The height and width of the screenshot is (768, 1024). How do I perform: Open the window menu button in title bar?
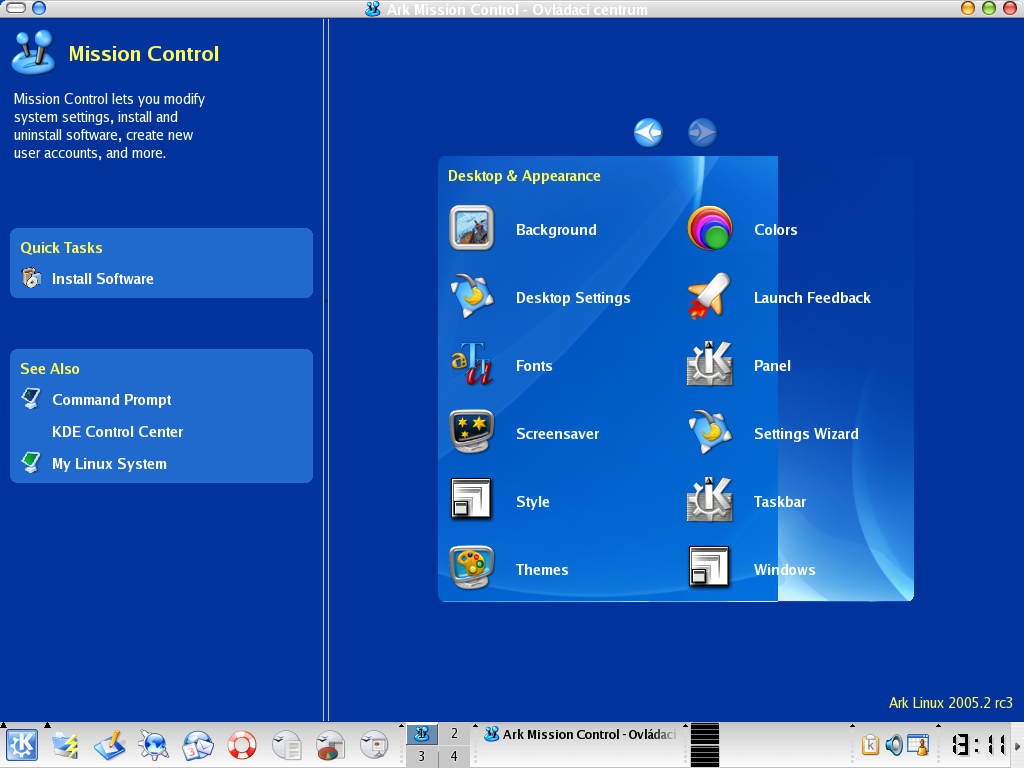(x=16, y=8)
